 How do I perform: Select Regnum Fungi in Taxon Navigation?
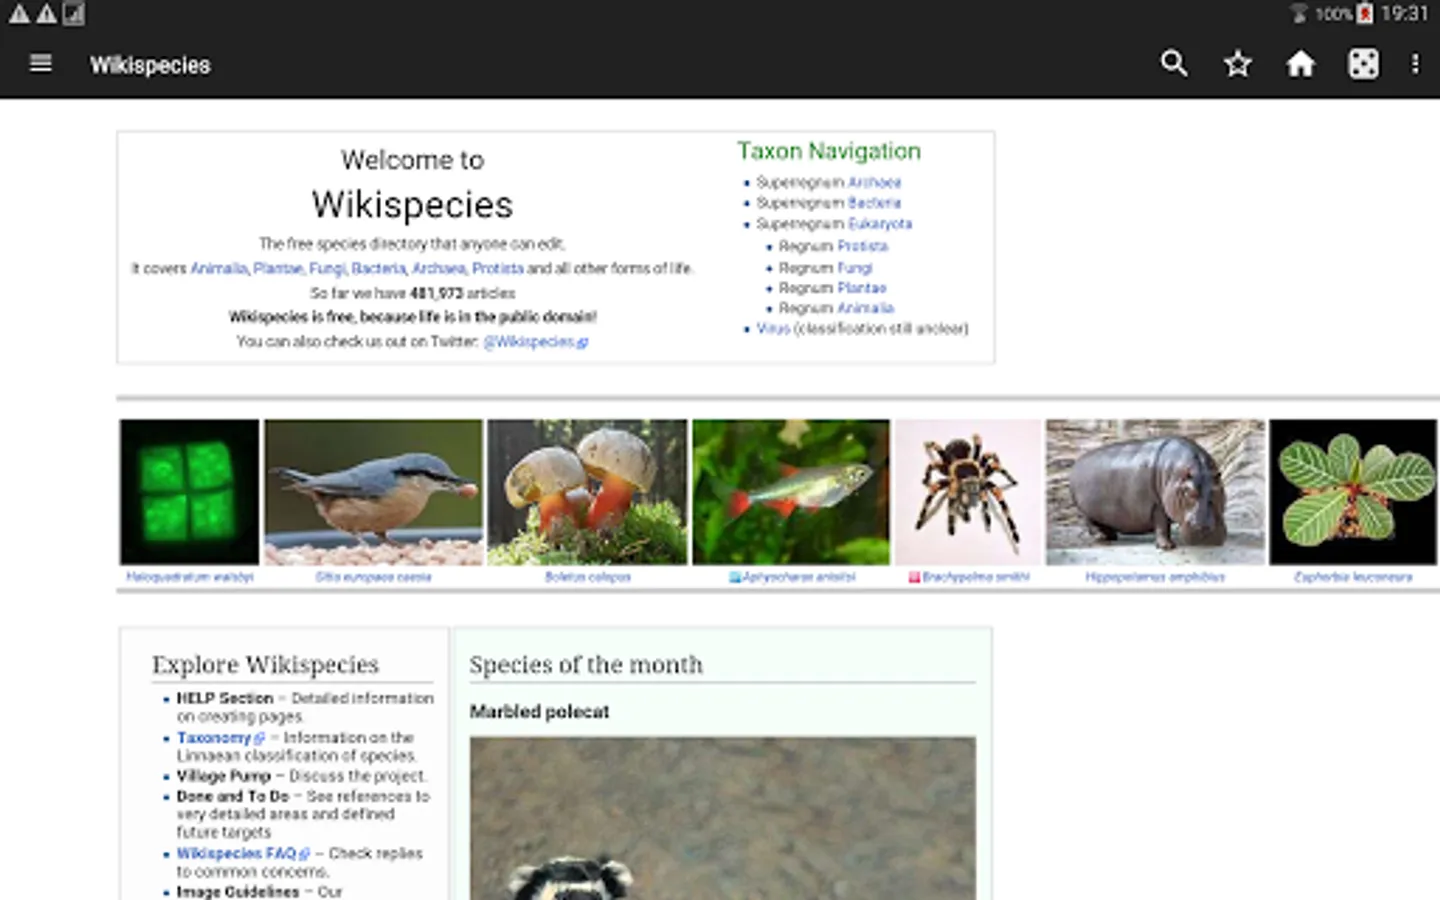855,268
